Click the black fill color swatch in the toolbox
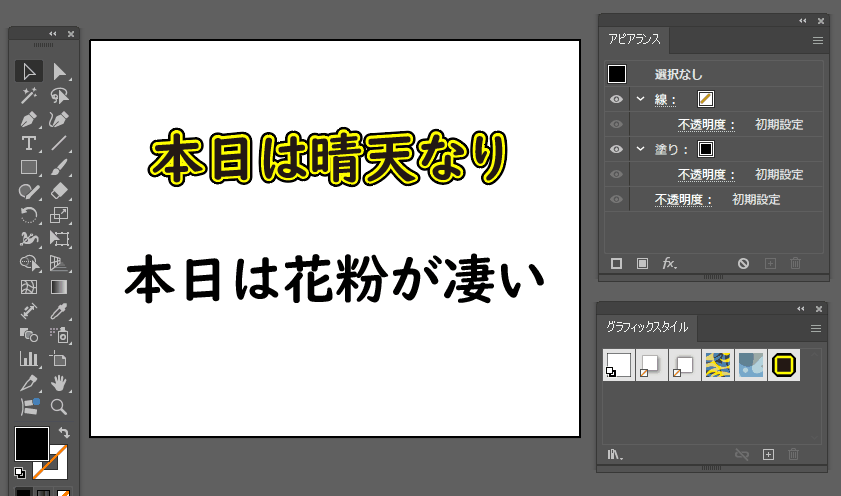The height and width of the screenshot is (496, 841). pos(31,443)
